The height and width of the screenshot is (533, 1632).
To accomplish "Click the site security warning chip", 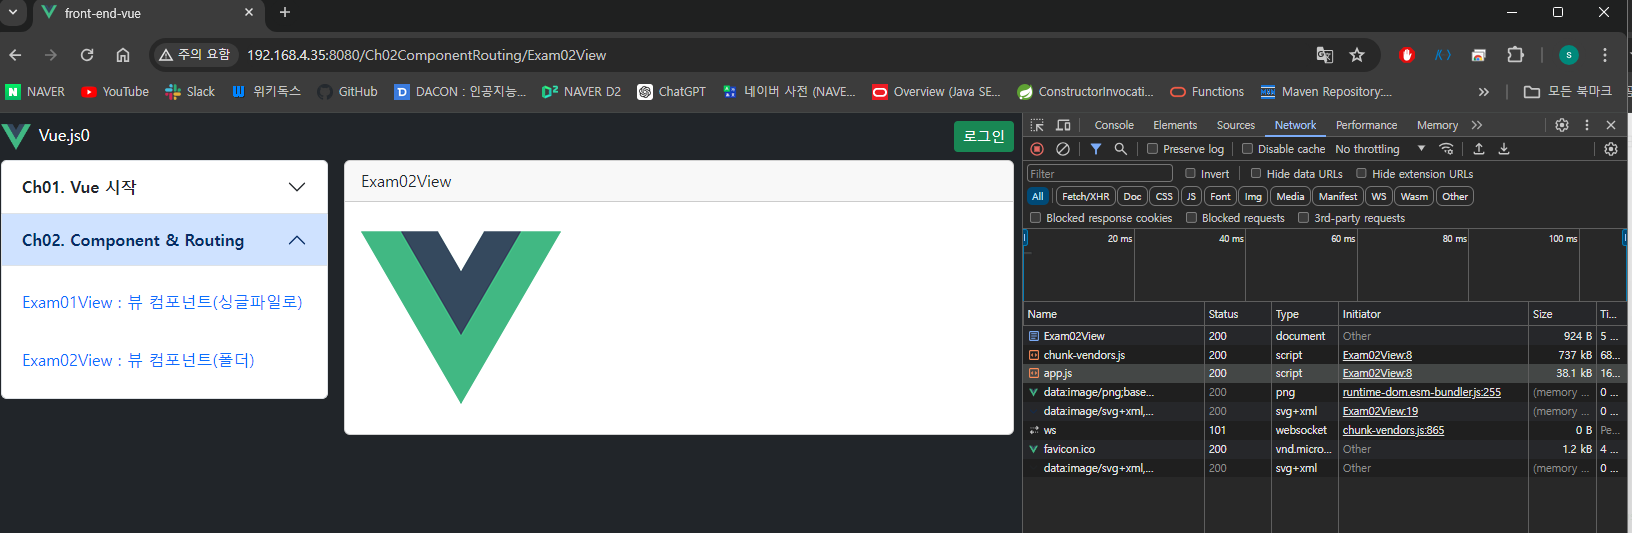I will pos(195,55).
